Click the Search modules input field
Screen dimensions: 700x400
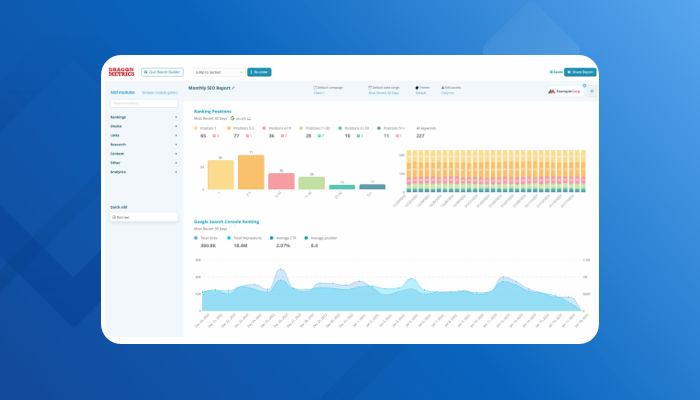coord(143,103)
